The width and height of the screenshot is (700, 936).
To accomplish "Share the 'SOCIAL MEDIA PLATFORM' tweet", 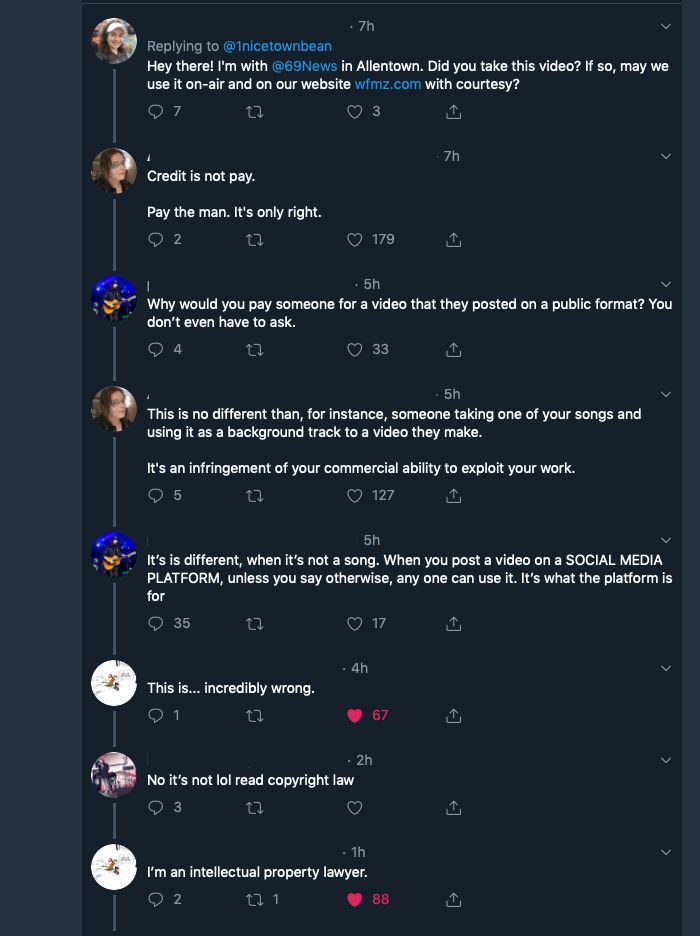I will (x=454, y=624).
